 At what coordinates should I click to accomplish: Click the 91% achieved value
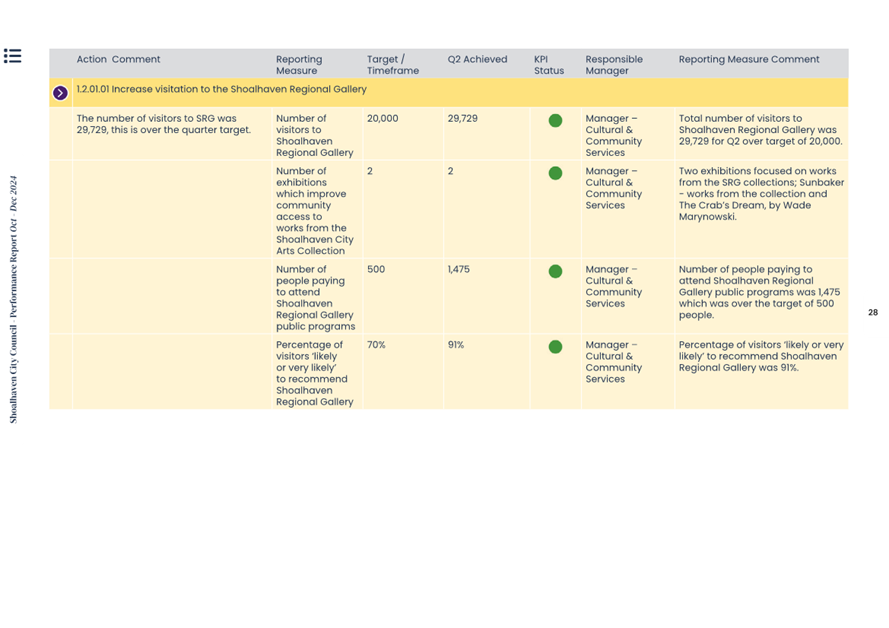pos(456,346)
